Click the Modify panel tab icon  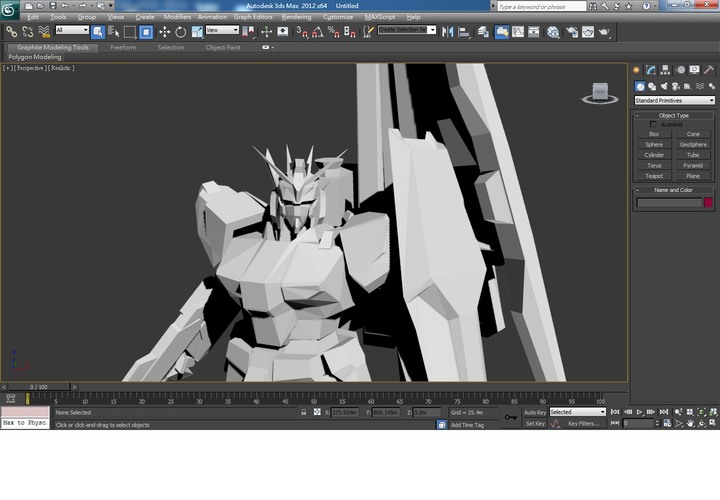[651, 70]
